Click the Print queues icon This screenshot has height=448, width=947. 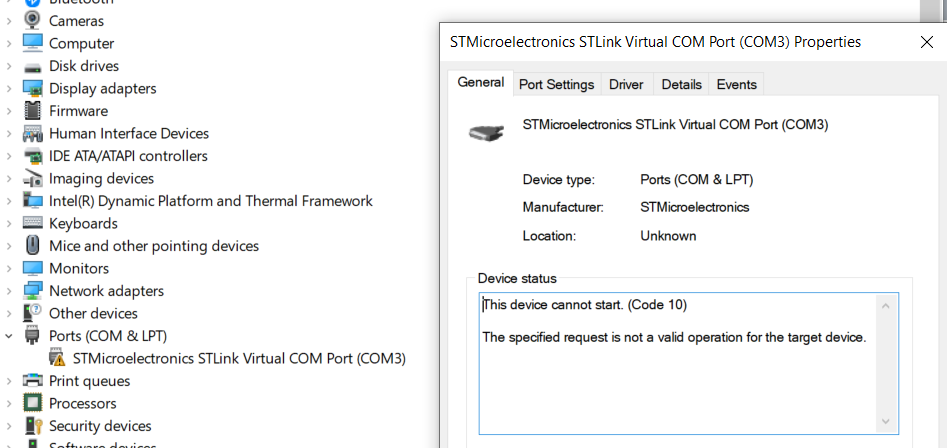tap(33, 380)
